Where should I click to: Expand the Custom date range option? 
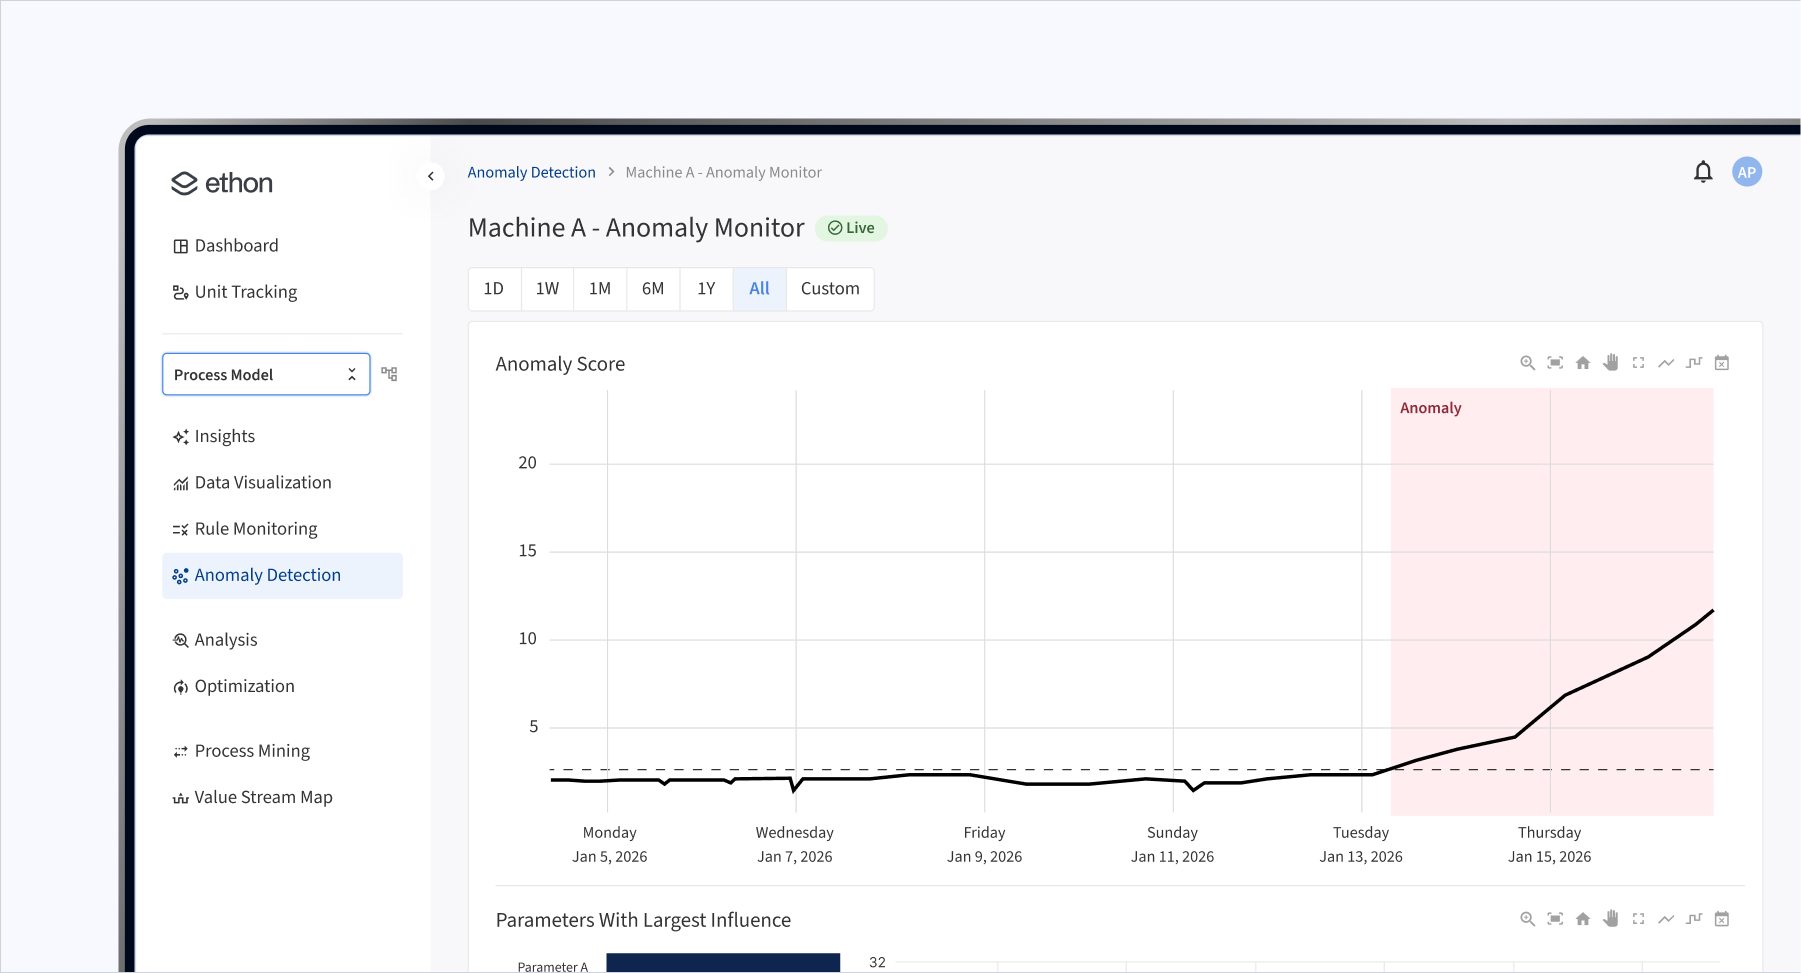830,288
